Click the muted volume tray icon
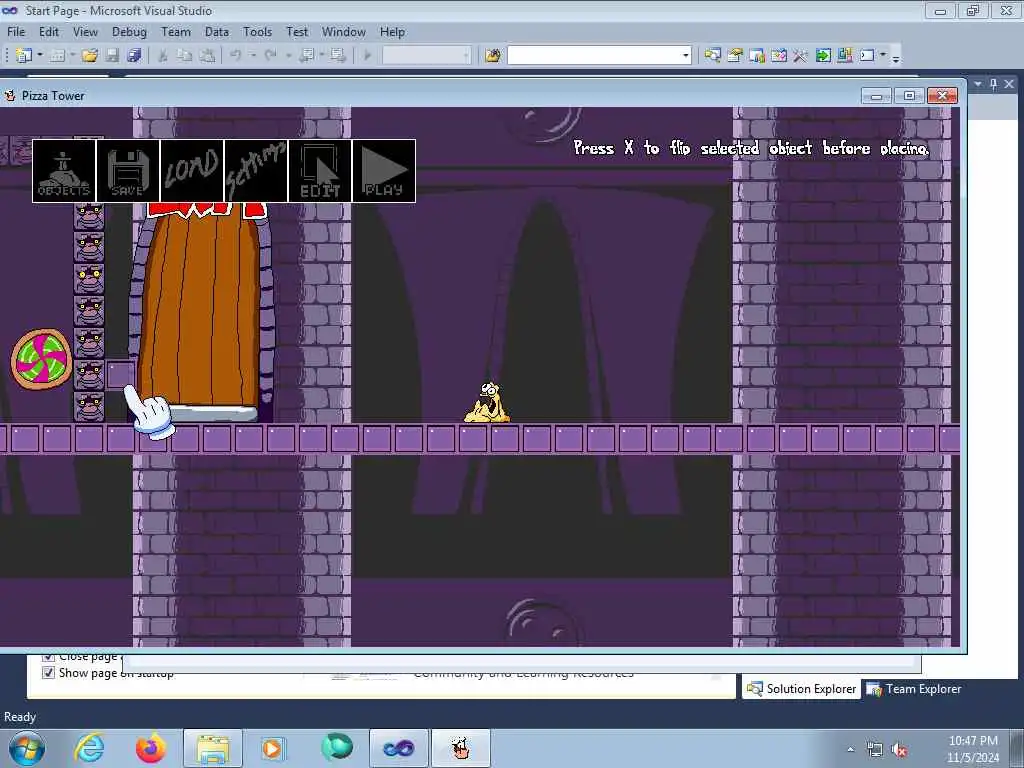The image size is (1024, 768). click(x=899, y=750)
